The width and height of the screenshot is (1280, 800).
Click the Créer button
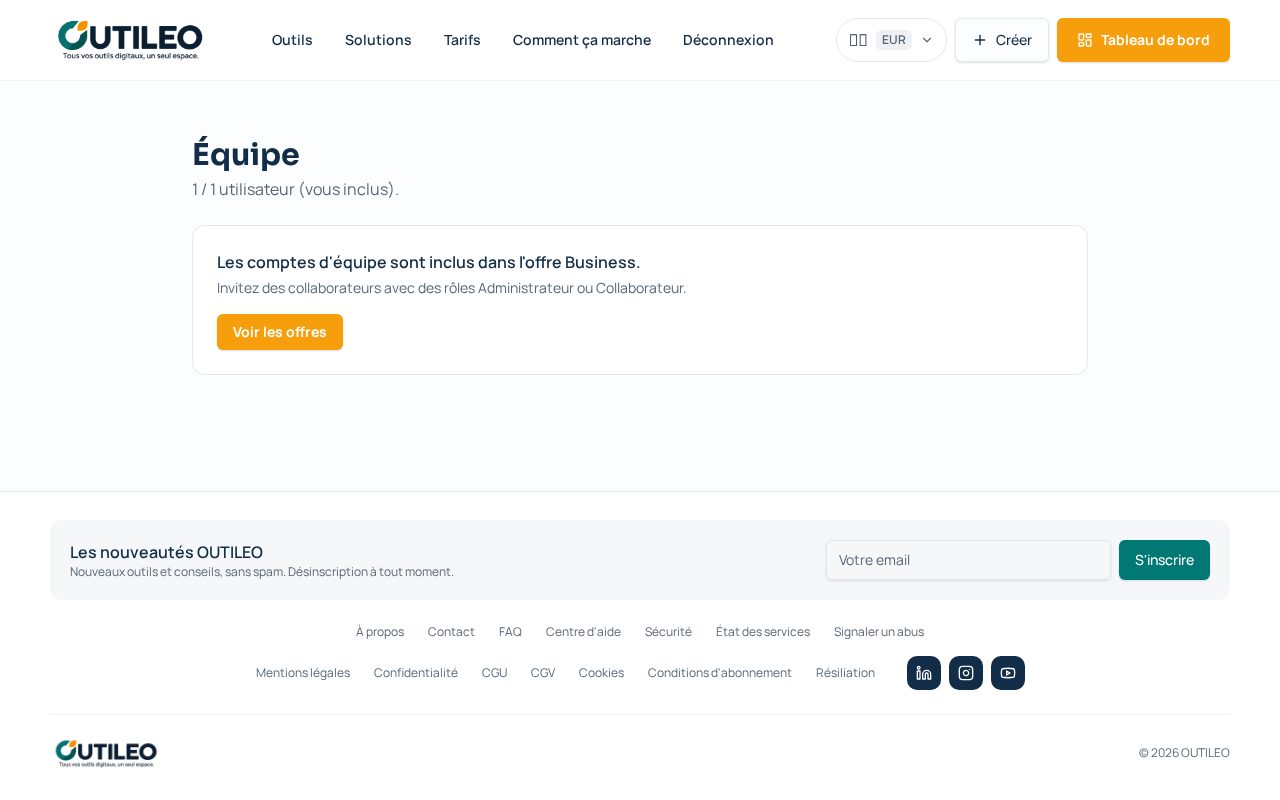coord(1002,40)
